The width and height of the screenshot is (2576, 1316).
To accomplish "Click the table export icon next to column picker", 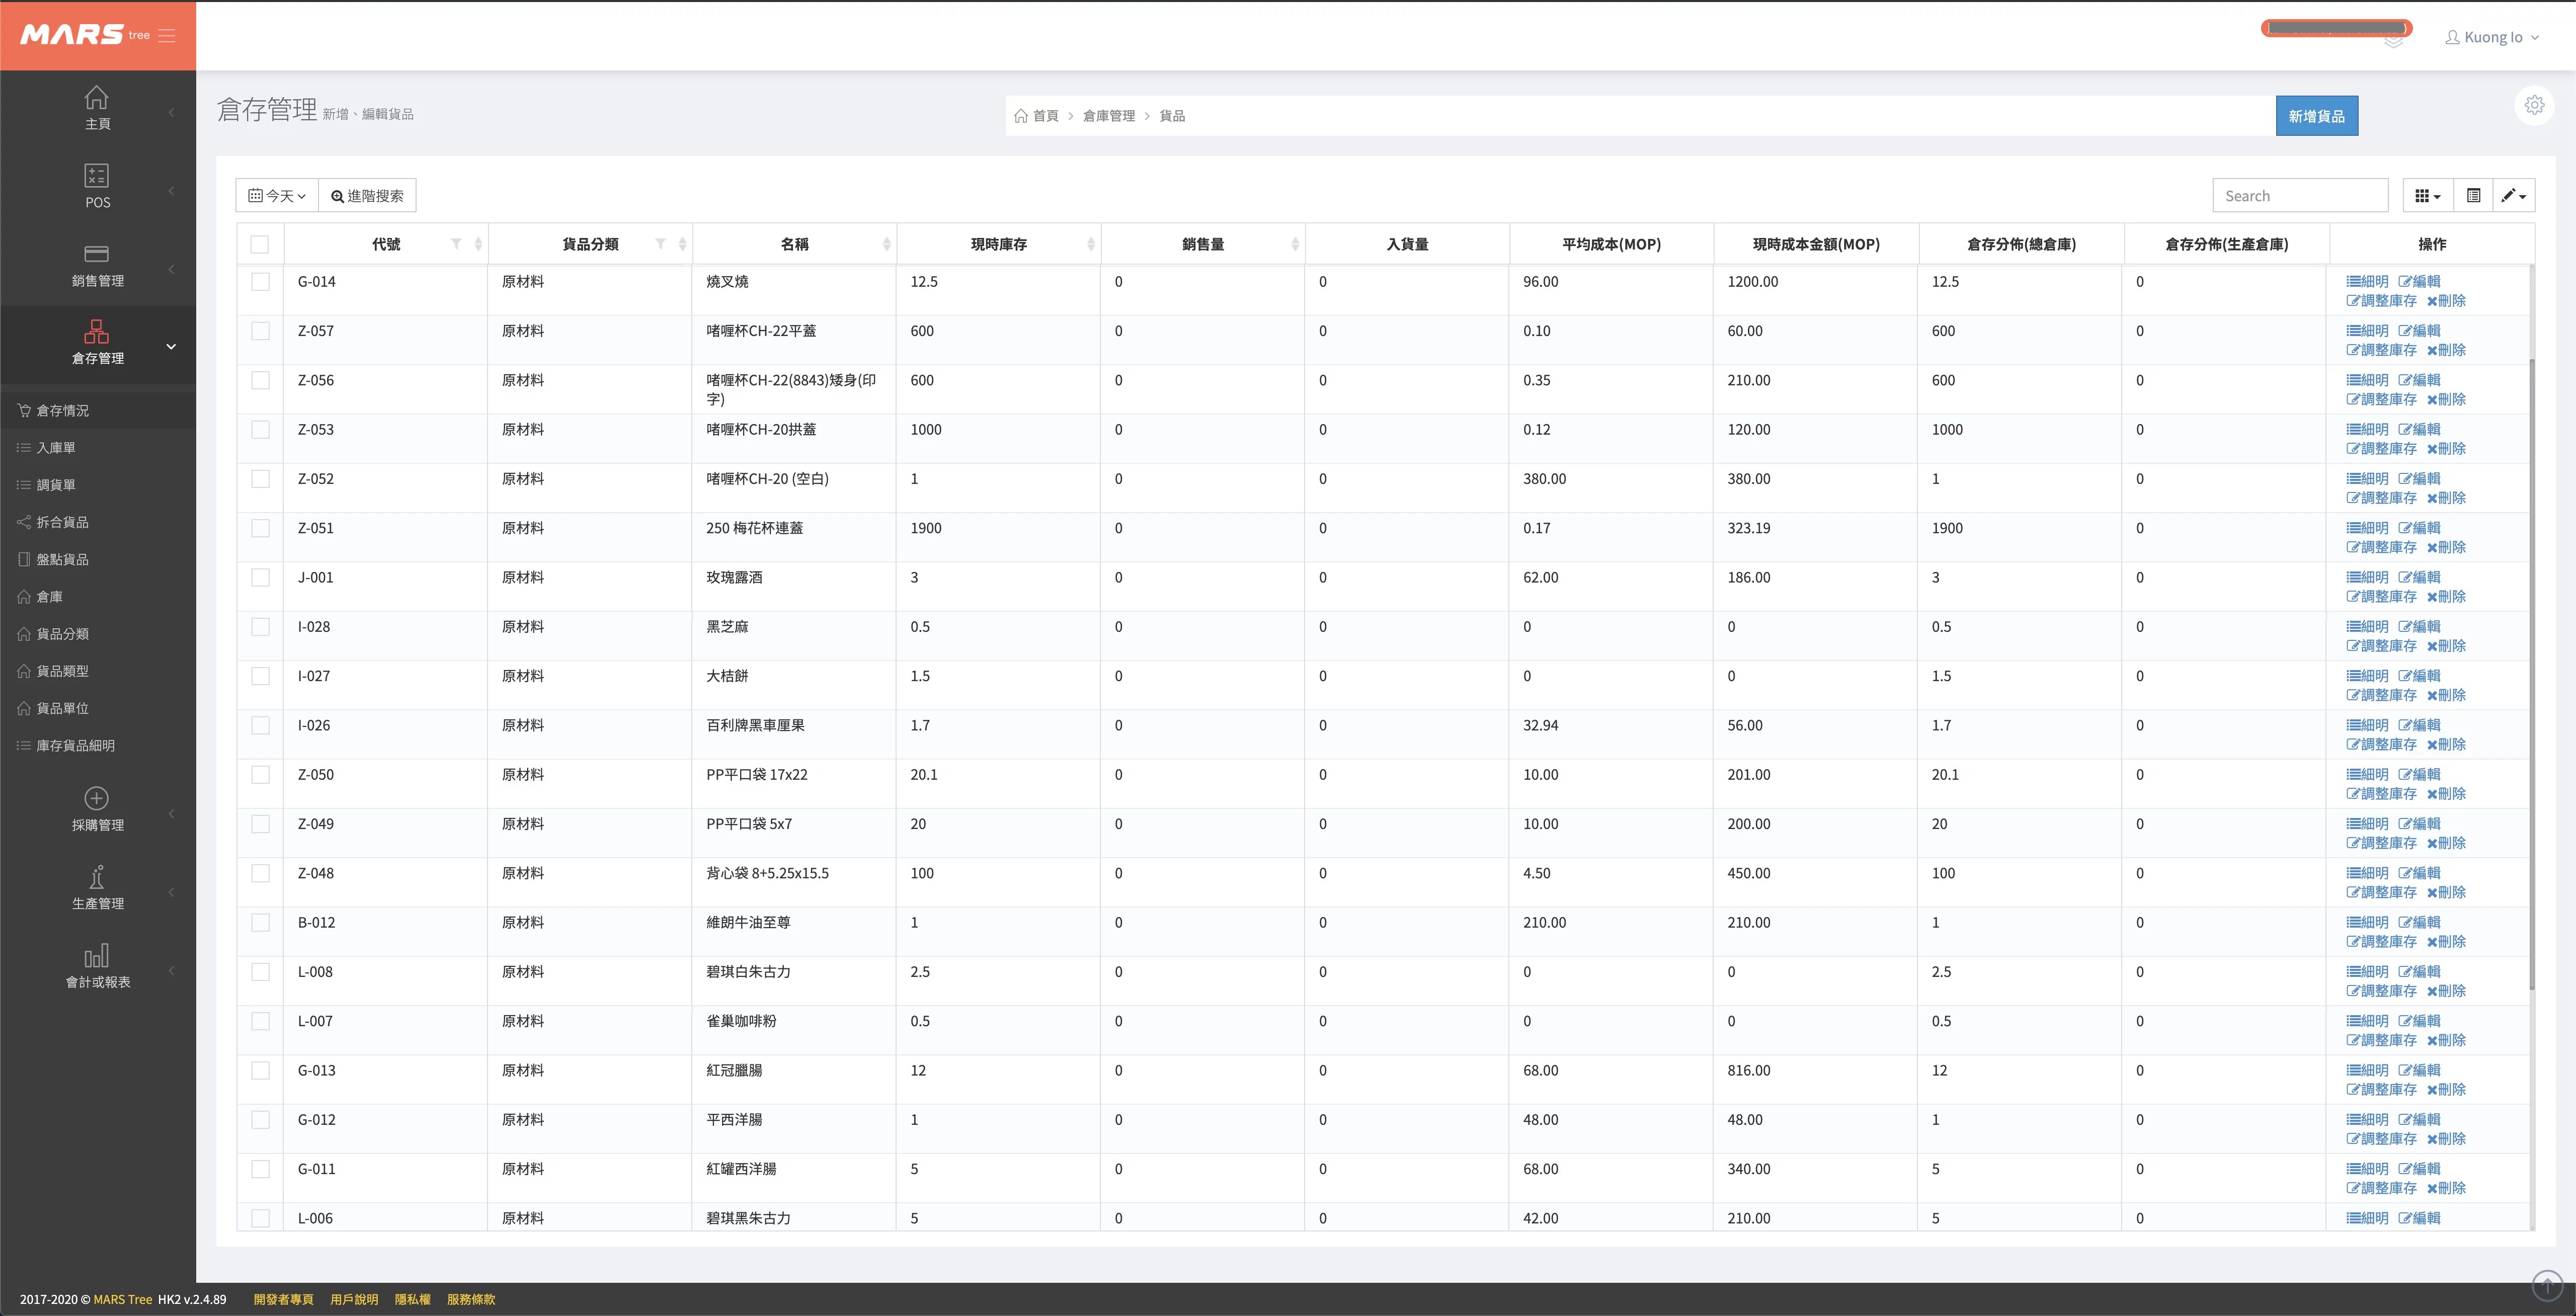I will [x=2473, y=196].
